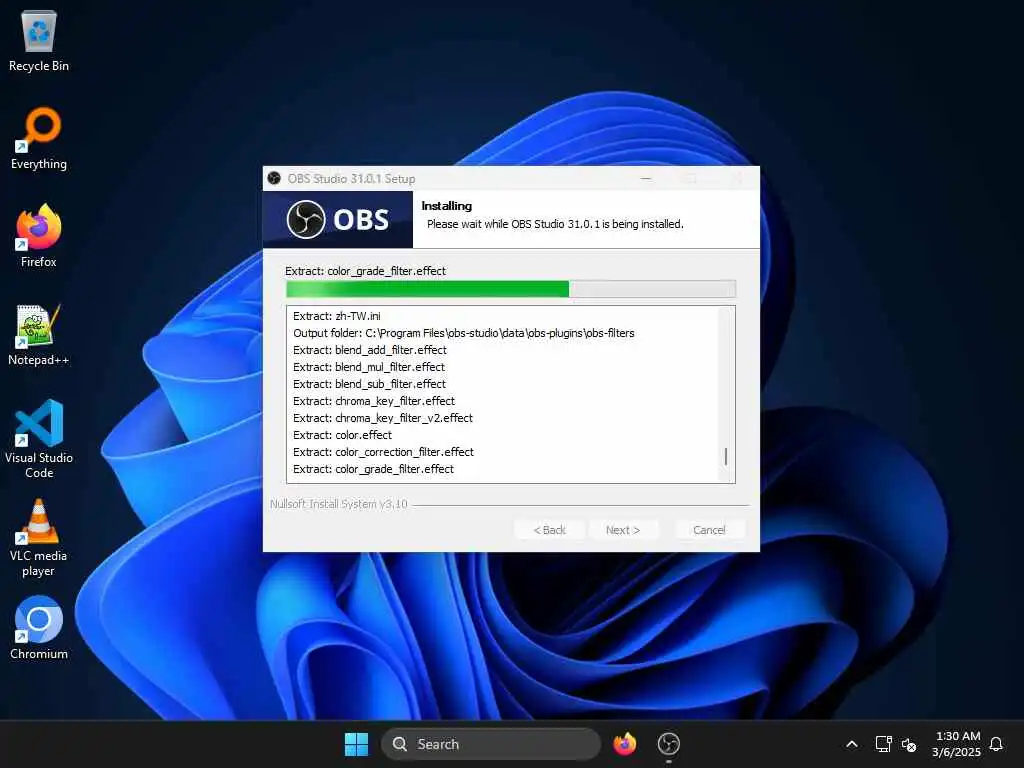Click the 'OBS Studio 31.0.1 Setup' title
Screen dimensions: 1024x768
coord(351,178)
